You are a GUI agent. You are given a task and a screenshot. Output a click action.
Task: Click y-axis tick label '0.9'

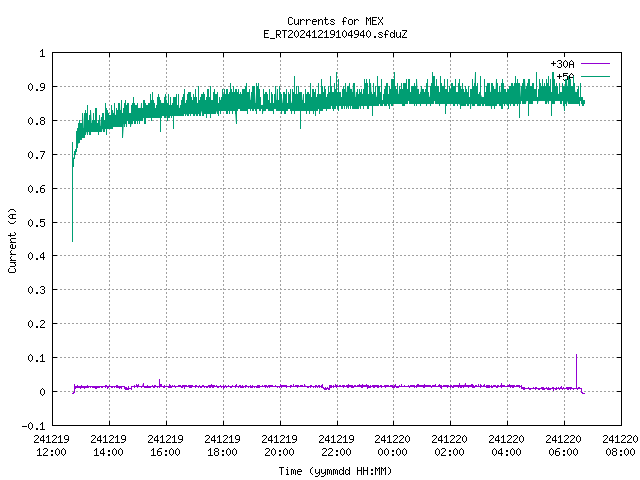pos(36,87)
